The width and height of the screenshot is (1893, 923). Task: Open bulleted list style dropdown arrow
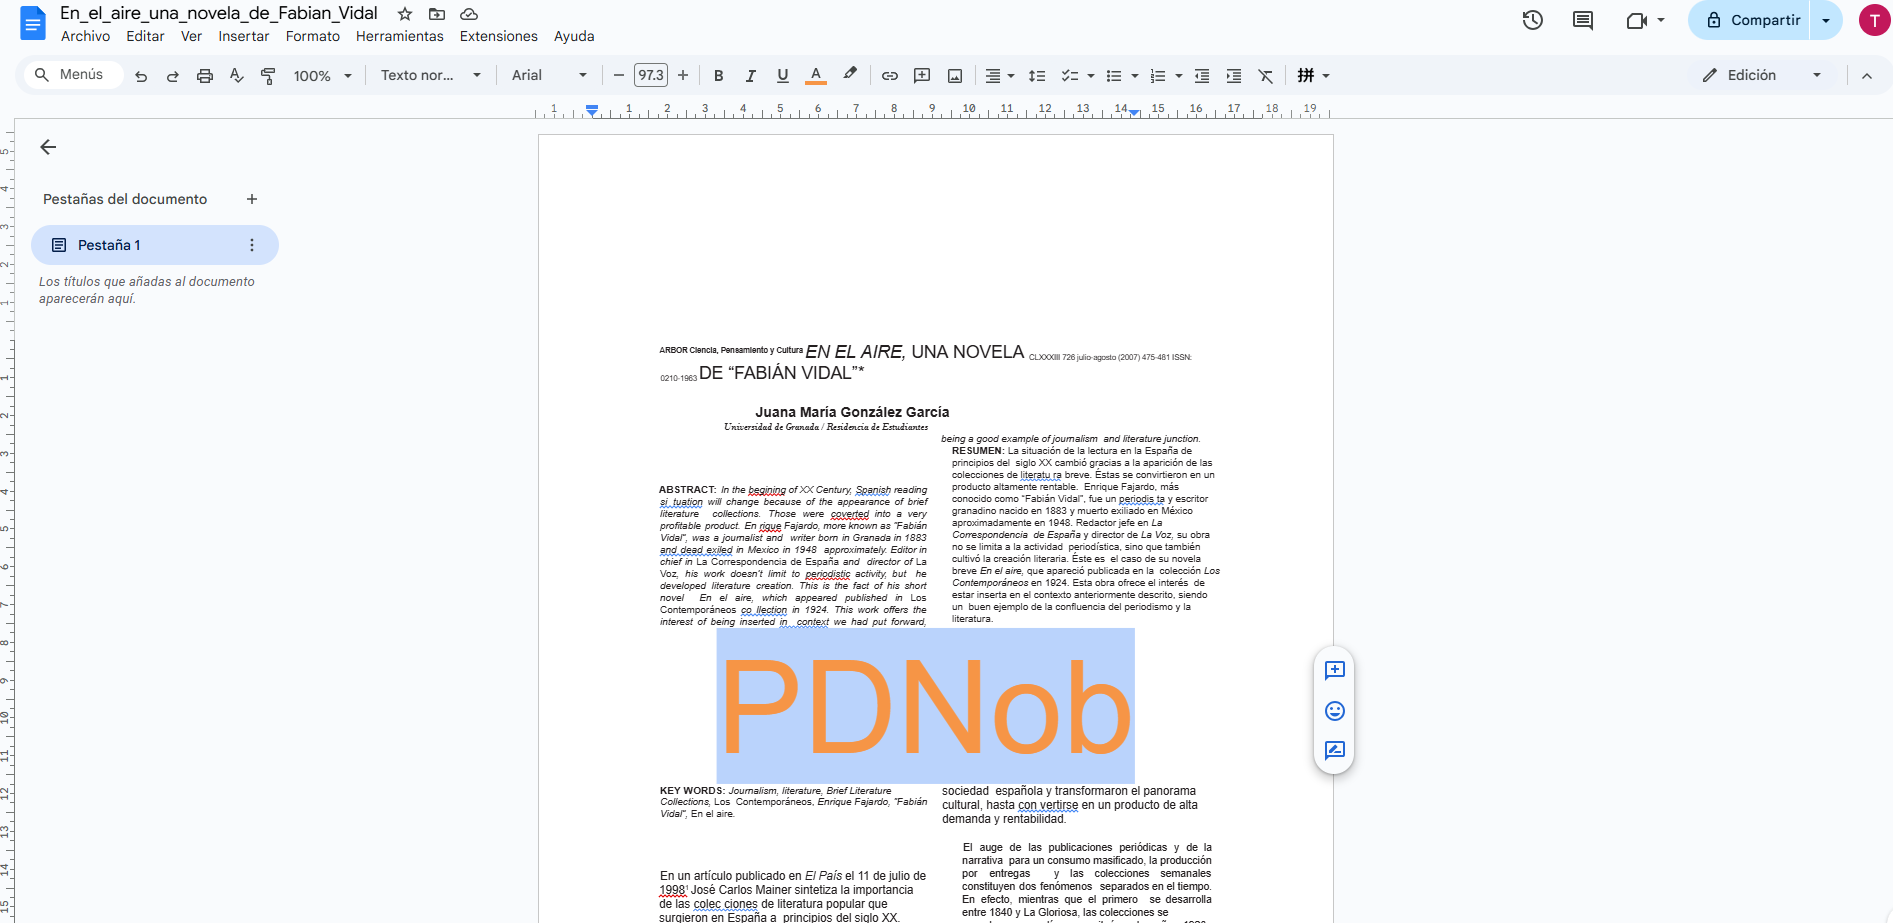(x=1135, y=76)
